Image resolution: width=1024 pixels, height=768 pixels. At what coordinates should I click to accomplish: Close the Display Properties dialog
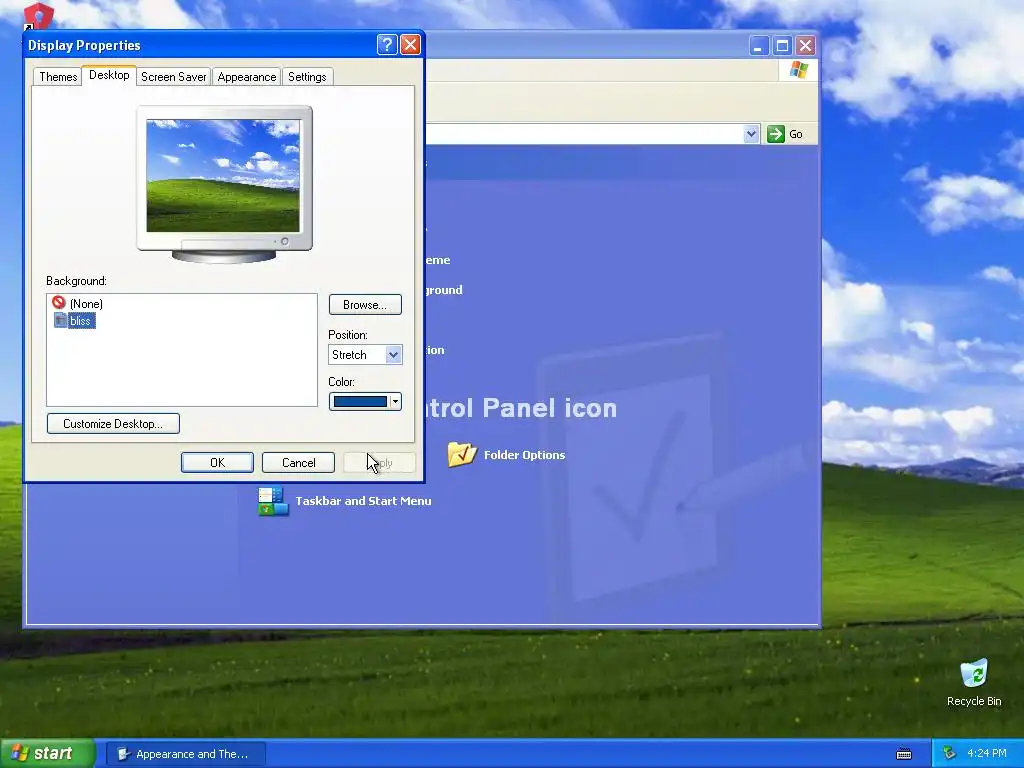pos(410,45)
